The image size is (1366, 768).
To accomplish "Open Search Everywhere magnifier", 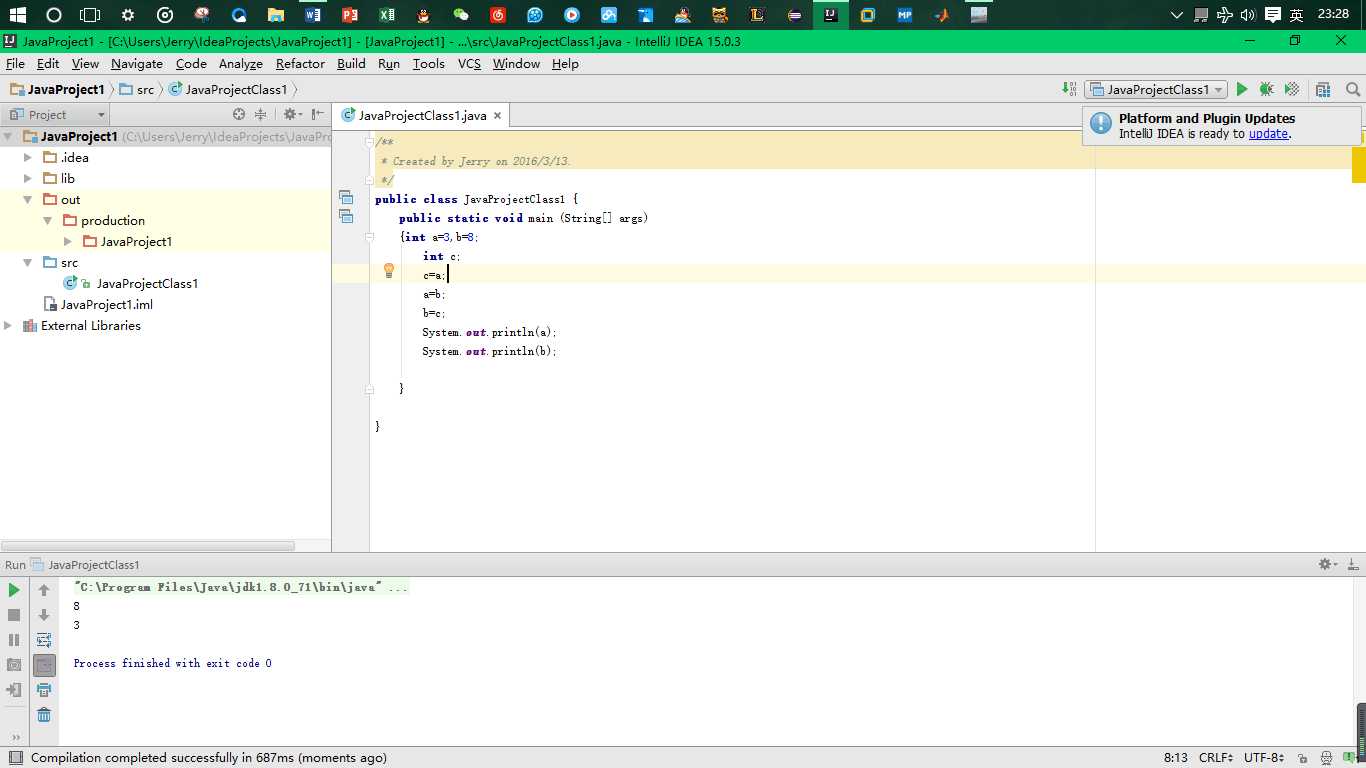I will pyautogui.click(x=1353, y=89).
